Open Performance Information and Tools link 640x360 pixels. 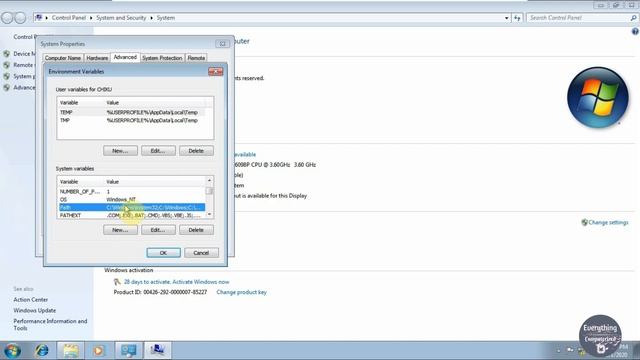pos(50,324)
